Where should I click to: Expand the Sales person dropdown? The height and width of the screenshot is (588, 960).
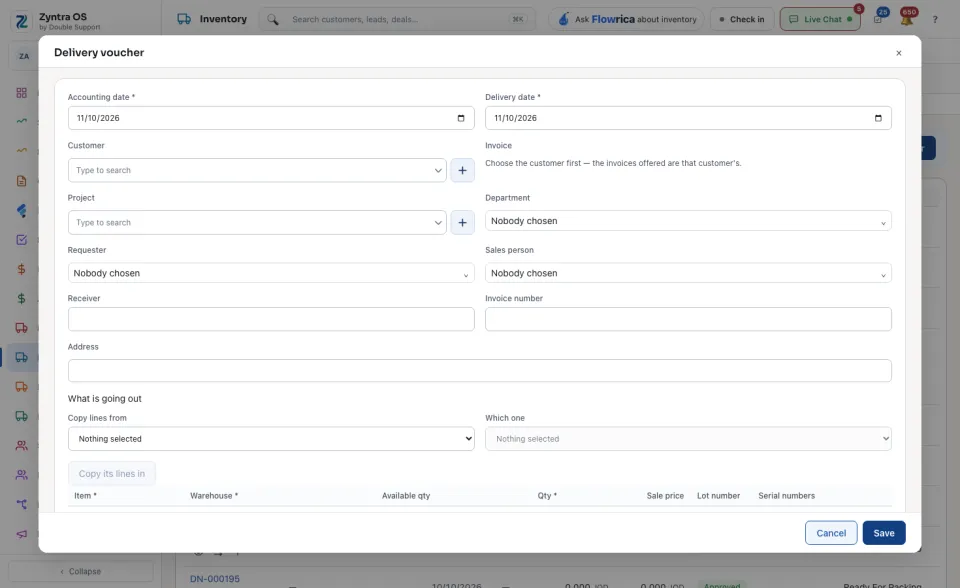(688, 273)
